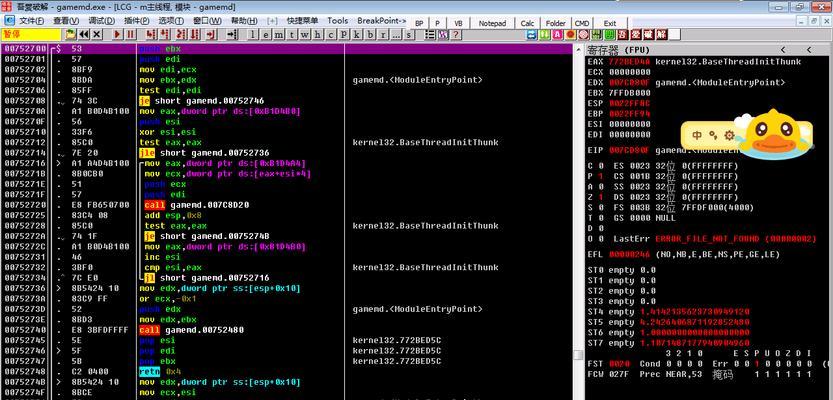Viewport: 833px width, 400px height.
Task: Click the dark red 爱 icon
Action: [635, 35]
